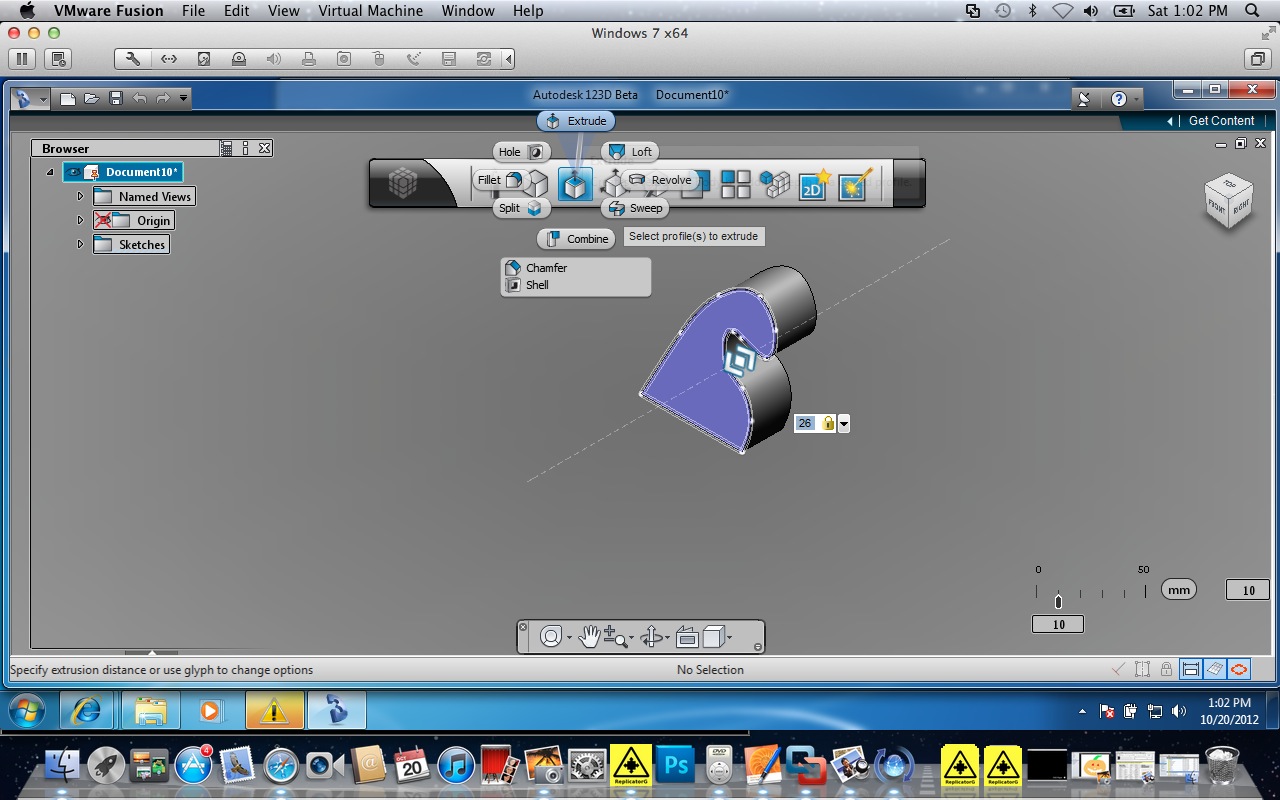Save the current document
Image resolution: width=1280 pixels, height=800 pixels.
(x=116, y=98)
